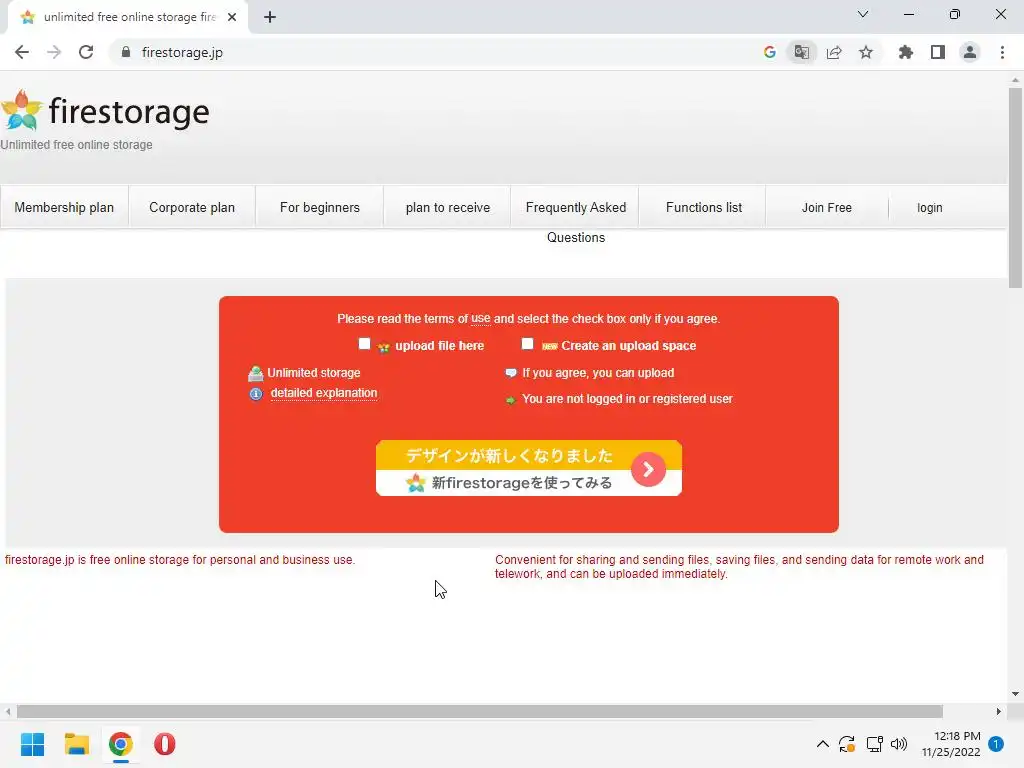Image resolution: width=1024 pixels, height=768 pixels.
Task: Open Membership plan menu
Action: pyautogui.click(x=64, y=207)
